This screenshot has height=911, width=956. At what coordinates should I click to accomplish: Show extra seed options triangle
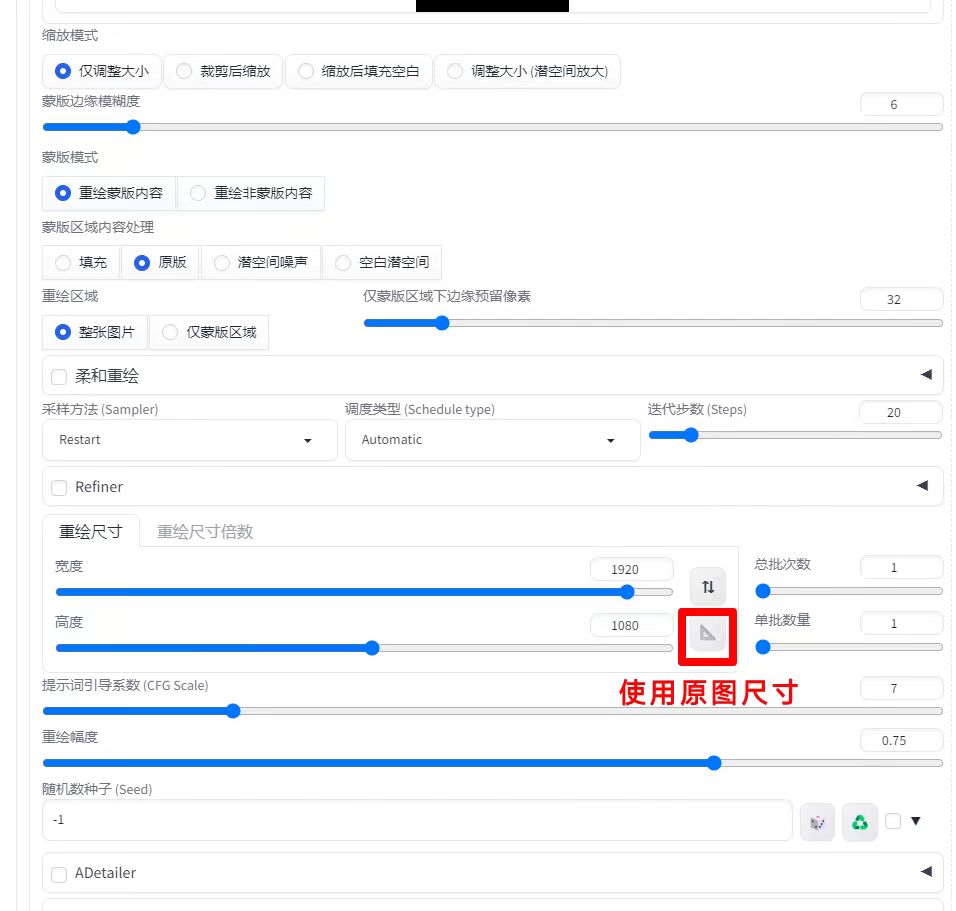click(x=915, y=821)
